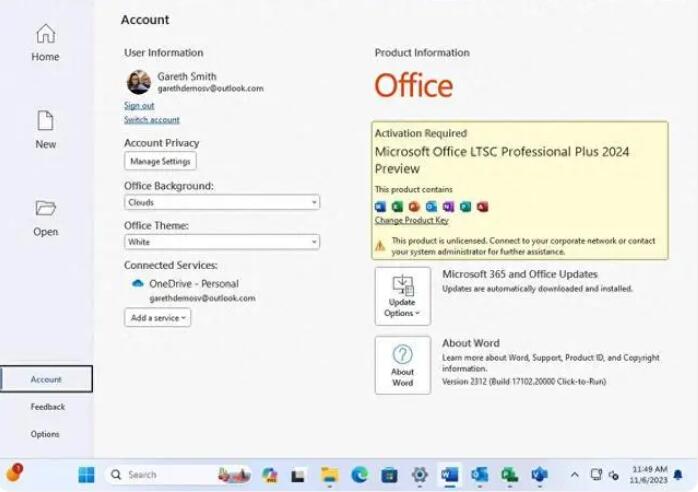Click the Publisher icon in product contents

pyautogui.click(x=465, y=207)
